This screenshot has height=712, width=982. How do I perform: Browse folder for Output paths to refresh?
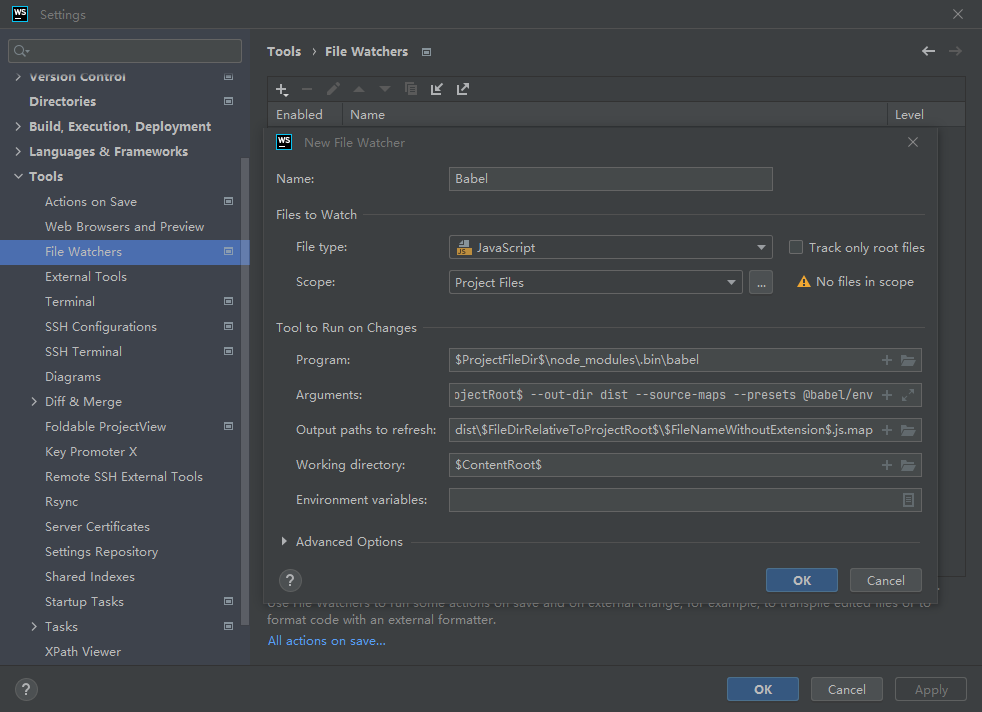point(908,430)
